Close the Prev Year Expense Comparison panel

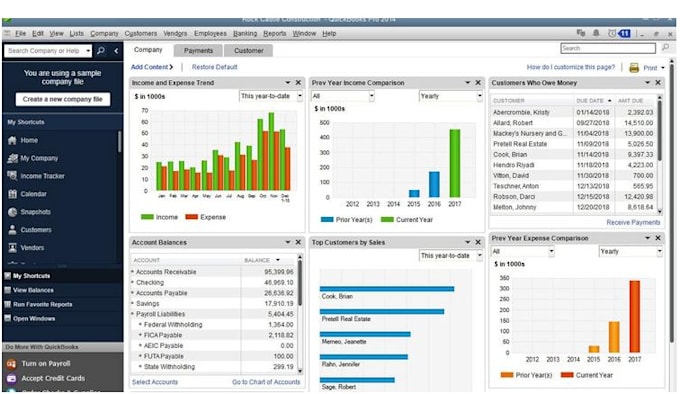click(x=658, y=238)
